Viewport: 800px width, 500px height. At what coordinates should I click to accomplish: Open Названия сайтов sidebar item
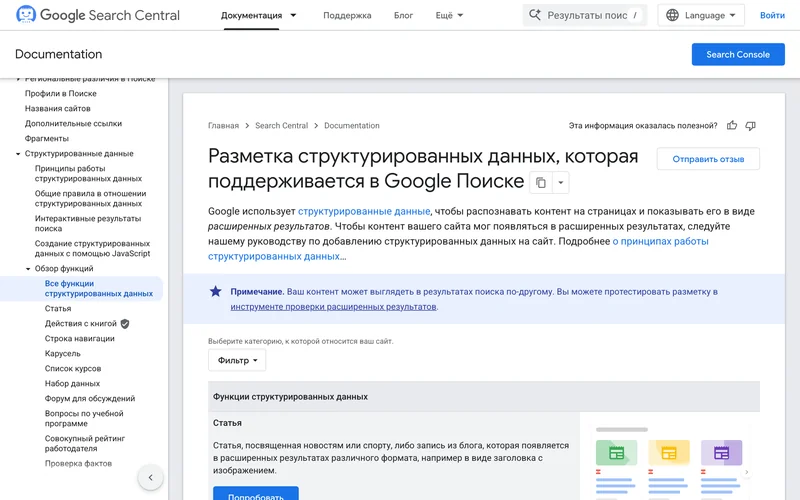tap(58, 108)
